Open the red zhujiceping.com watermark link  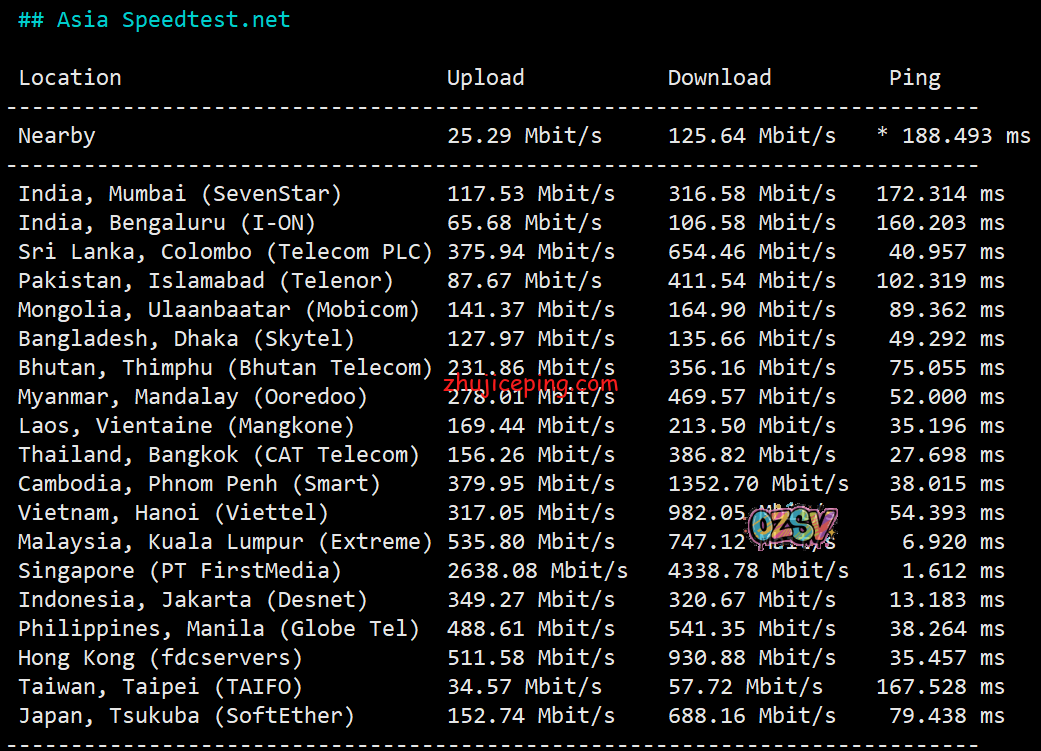click(531, 383)
